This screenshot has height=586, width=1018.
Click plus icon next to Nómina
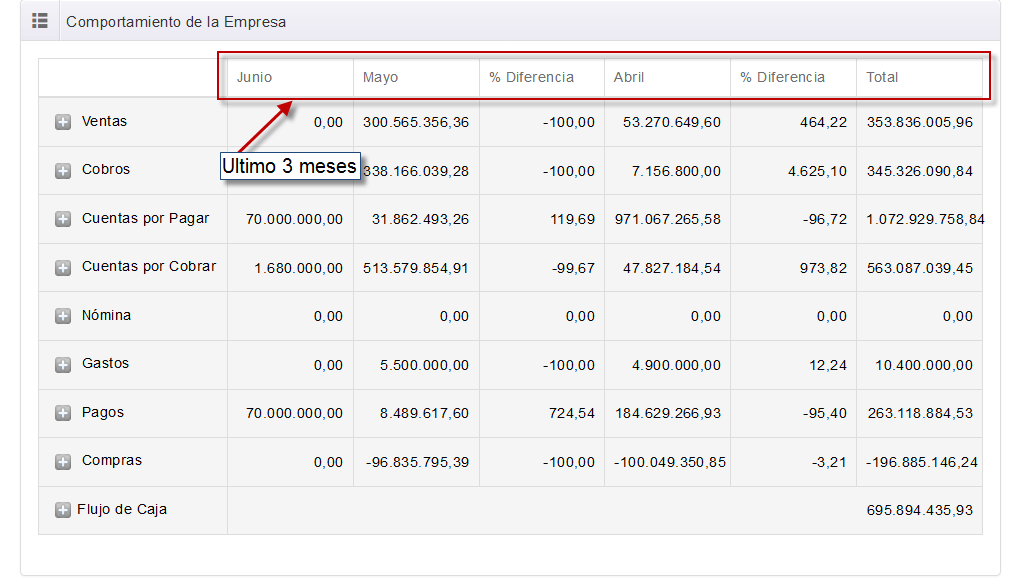click(63, 316)
